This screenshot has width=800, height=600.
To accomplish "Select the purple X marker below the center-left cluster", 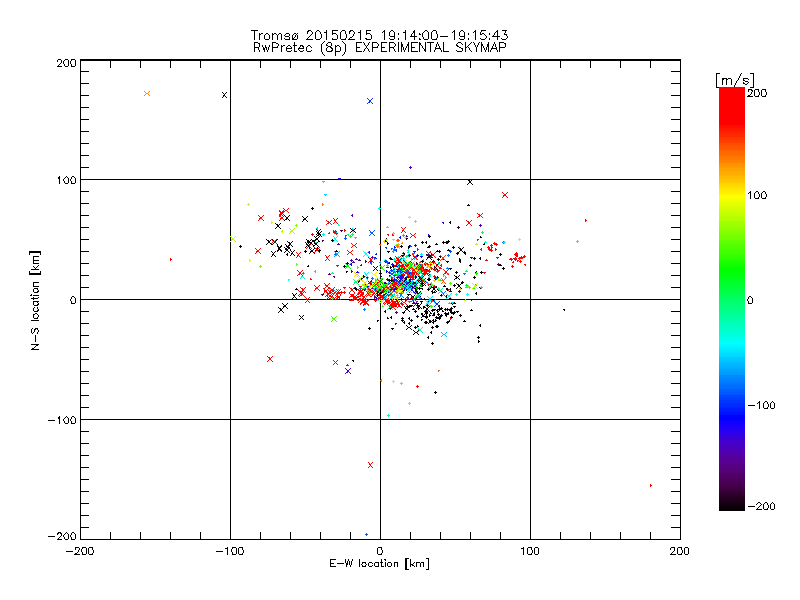I will [x=348, y=371].
